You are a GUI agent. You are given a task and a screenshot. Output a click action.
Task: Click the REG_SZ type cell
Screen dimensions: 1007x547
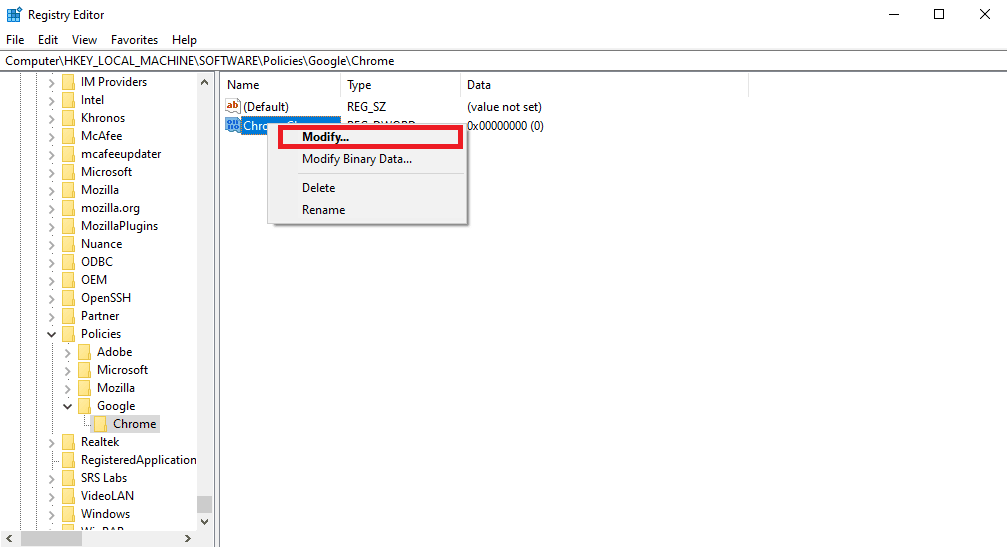point(366,107)
